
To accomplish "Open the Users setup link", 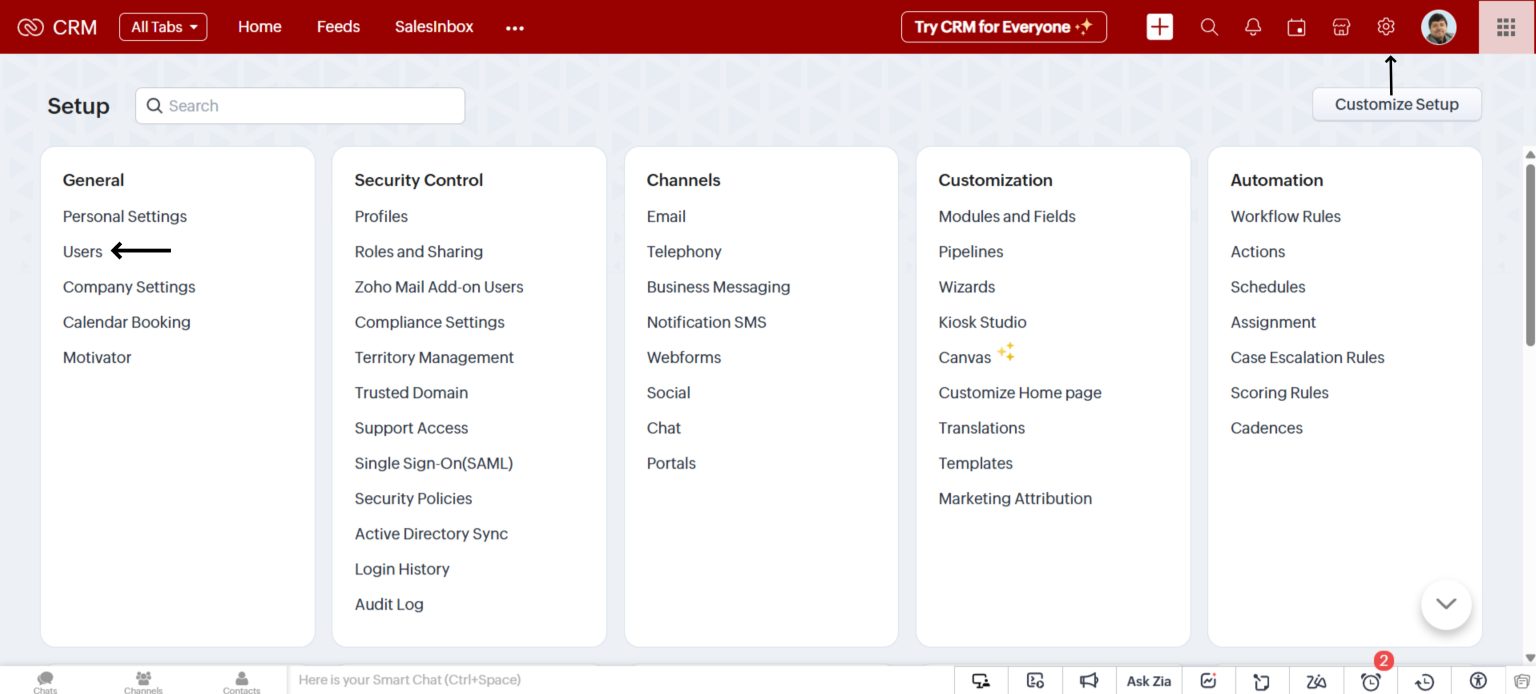I will (x=82, y=251).
